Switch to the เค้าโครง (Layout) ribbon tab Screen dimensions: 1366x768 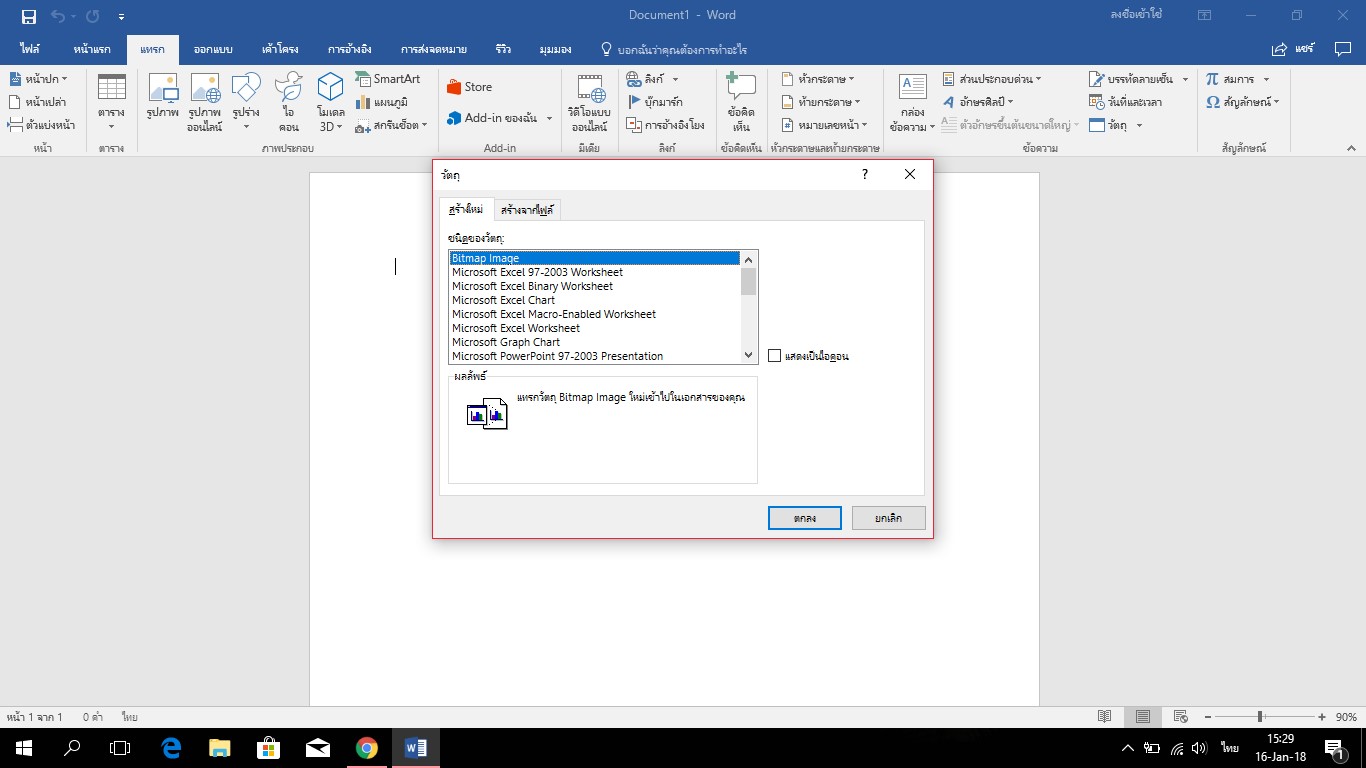pyautogui.click(x=280, y=49)
